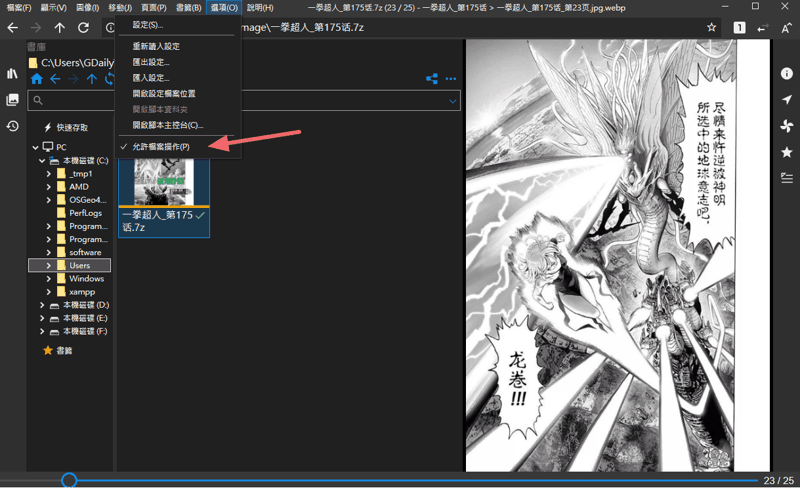The width and height of the screenshot is (800, 490).
Task: Click the manga page image in viewer
Action: click(617, 255)
